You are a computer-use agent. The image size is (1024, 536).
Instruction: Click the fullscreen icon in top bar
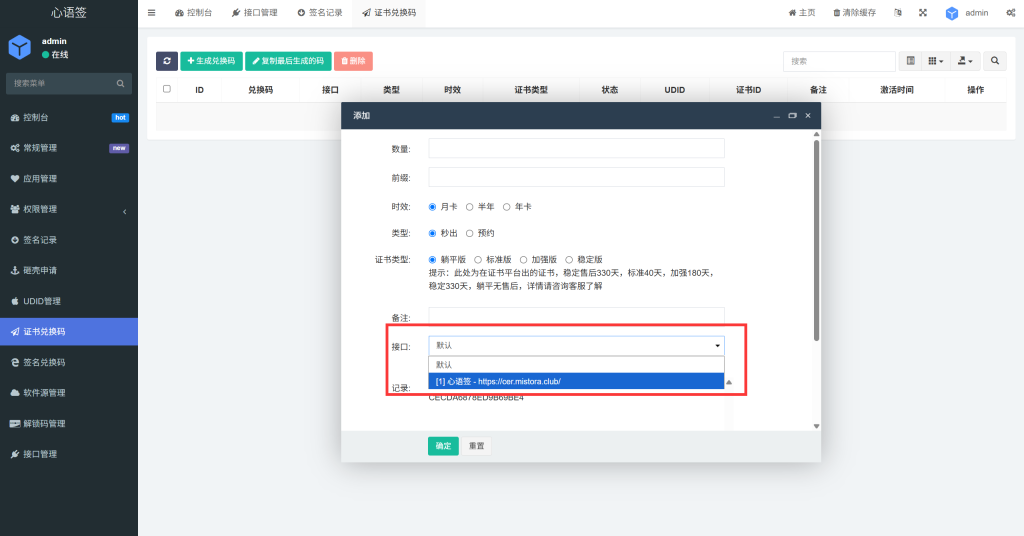923,13
